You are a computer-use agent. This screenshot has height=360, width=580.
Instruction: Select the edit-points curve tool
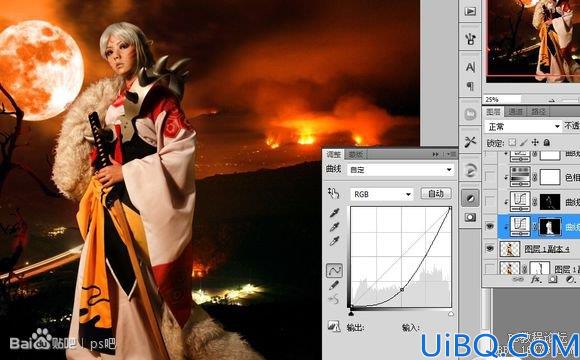(334, 270)
